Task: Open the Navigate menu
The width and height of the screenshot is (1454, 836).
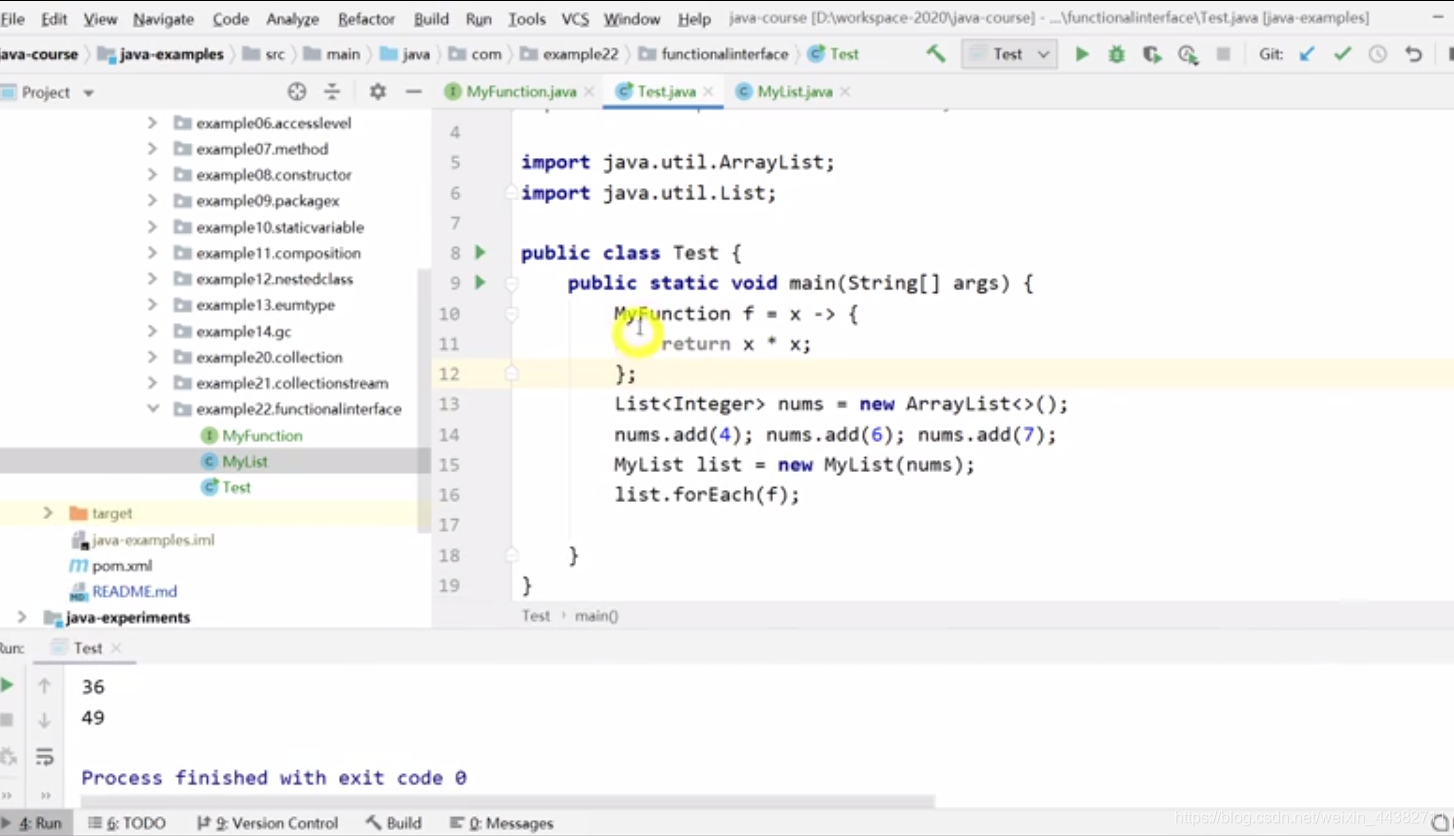Action: 163,19
